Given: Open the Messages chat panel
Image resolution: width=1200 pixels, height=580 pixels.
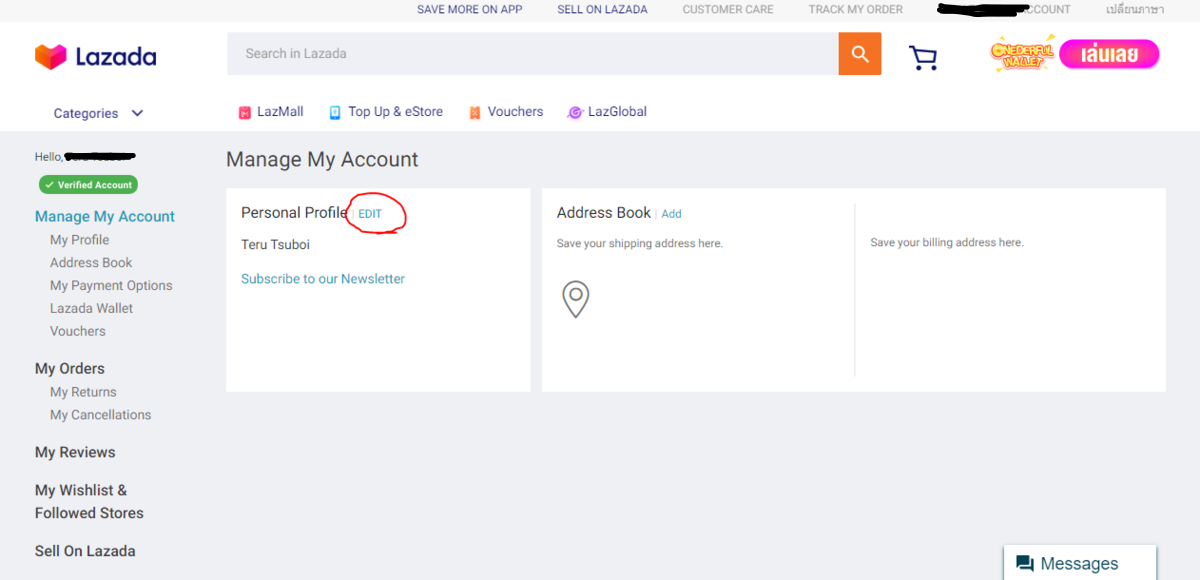Looking at the screenshot, I should [x=1080, y=563].
